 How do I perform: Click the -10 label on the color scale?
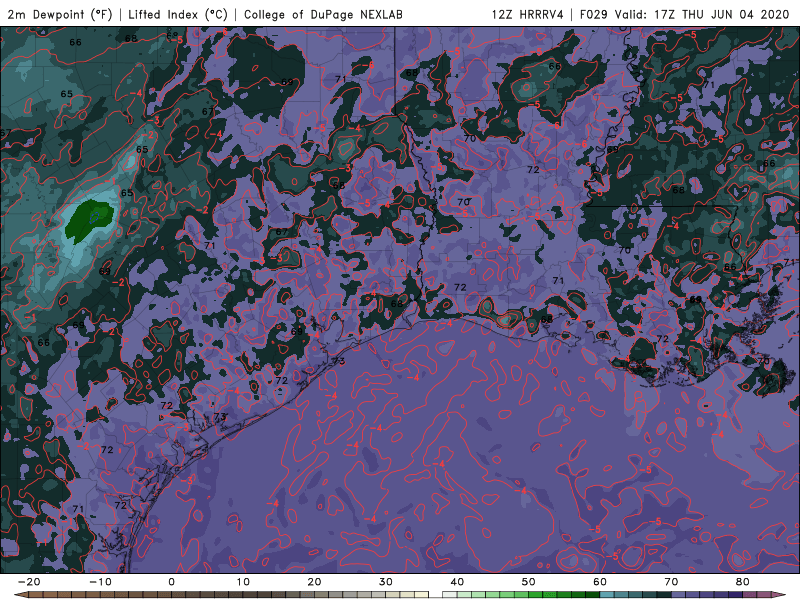100,582
